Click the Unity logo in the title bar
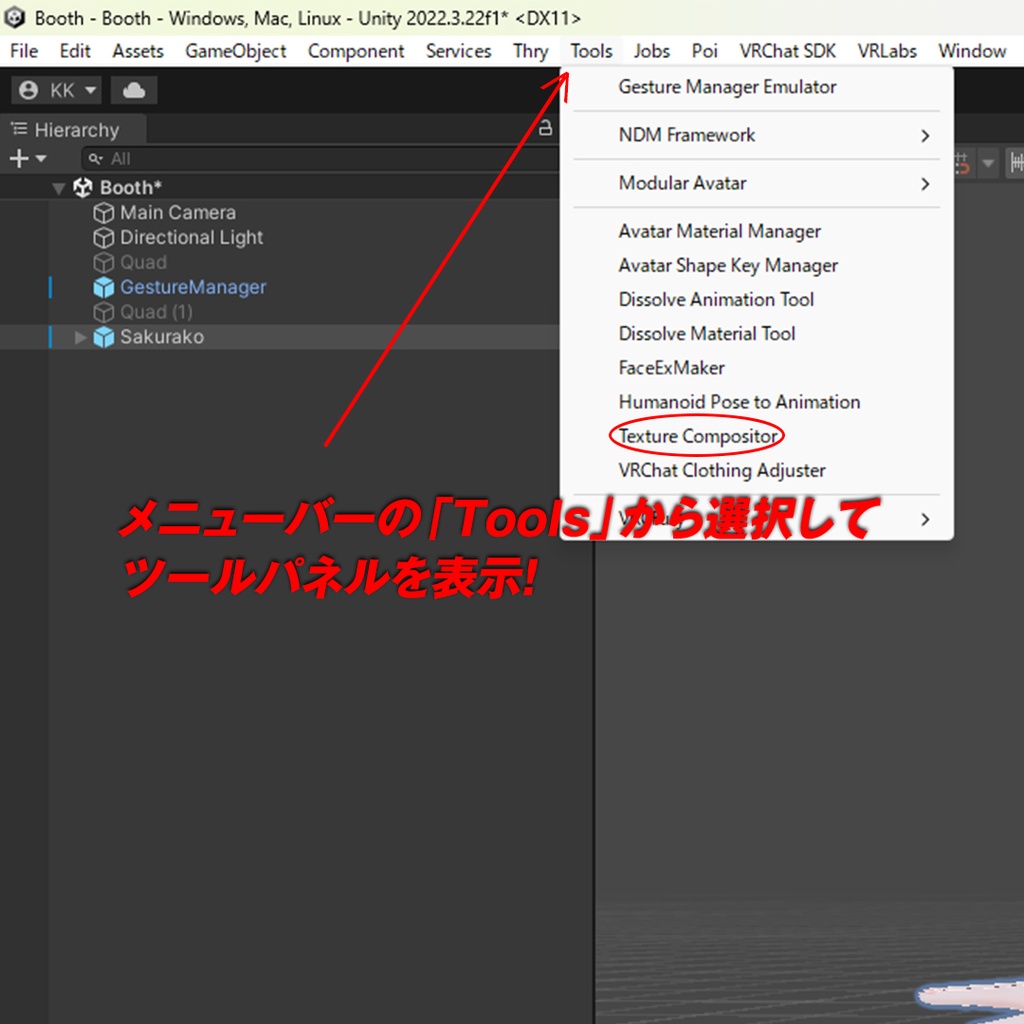The height and width of the screenshot is (1024, 1024). [14, 18]
